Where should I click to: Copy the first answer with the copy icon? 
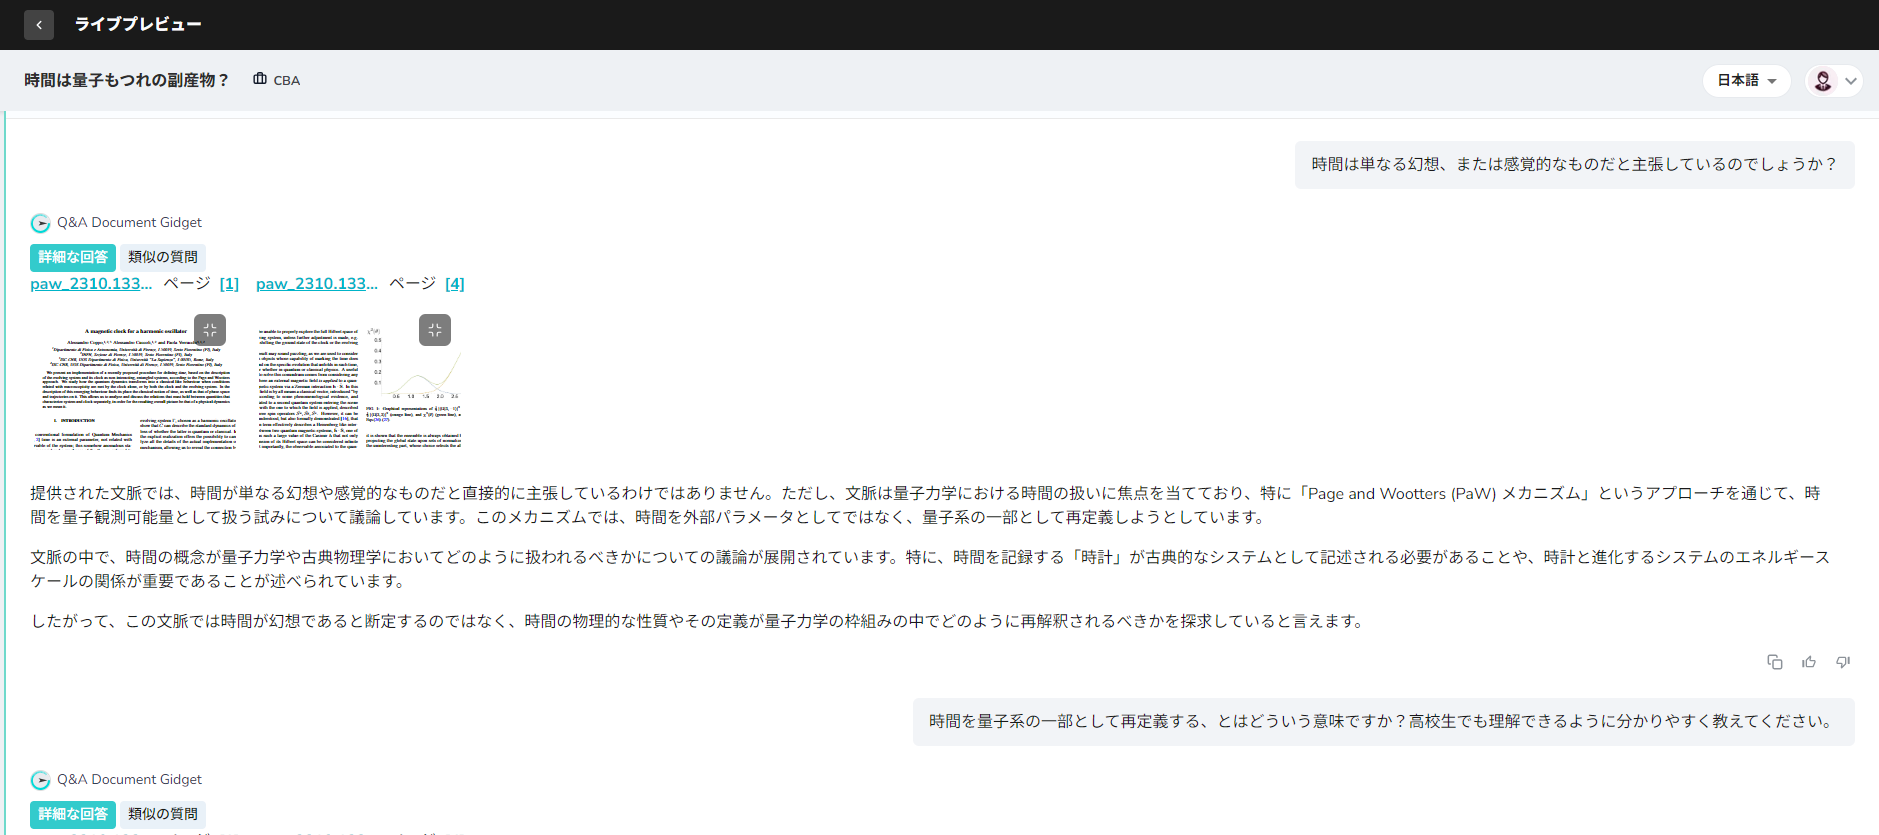[1775, 662]
